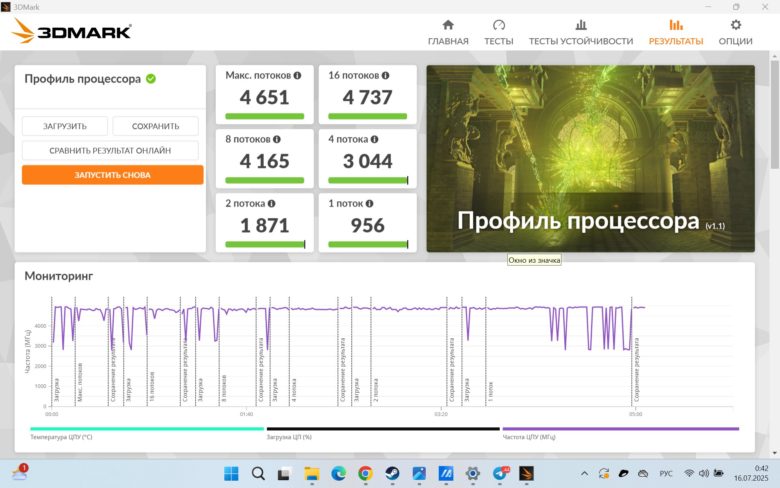780x488 pixels.
Task: Open the Windows Start menu
Action: pyautogui.click(x=231, y=474)
